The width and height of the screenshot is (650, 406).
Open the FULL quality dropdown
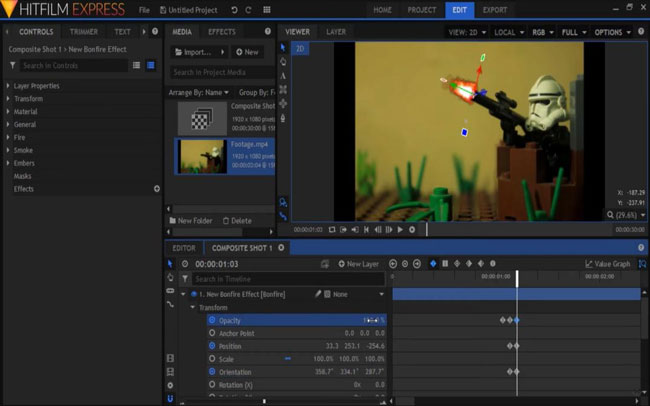[x=574, y=32]
